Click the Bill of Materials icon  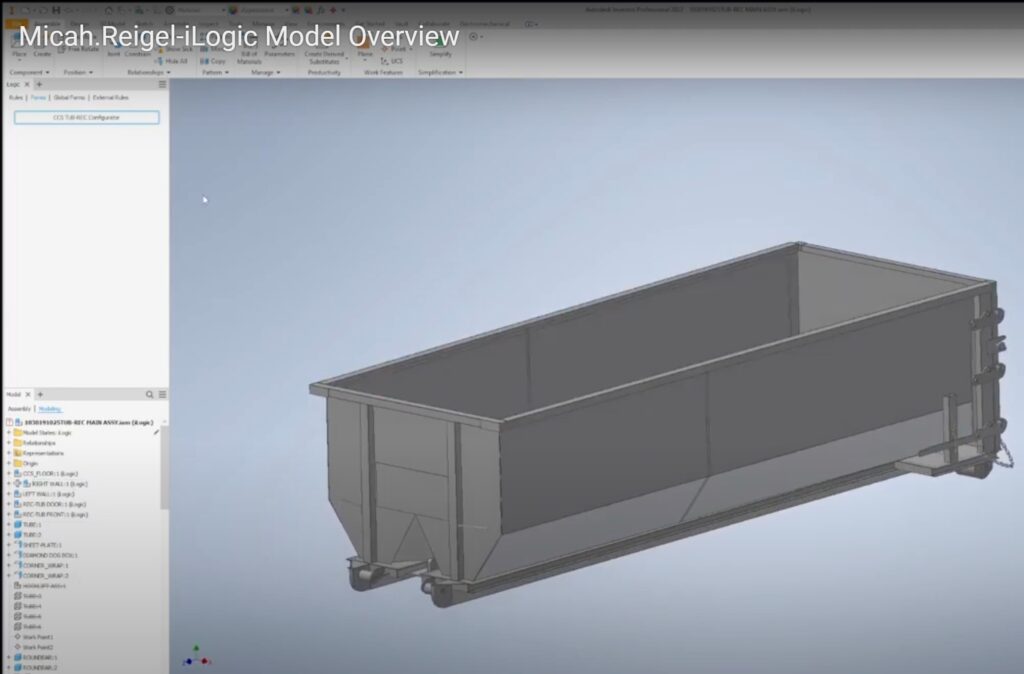point(249,56)
